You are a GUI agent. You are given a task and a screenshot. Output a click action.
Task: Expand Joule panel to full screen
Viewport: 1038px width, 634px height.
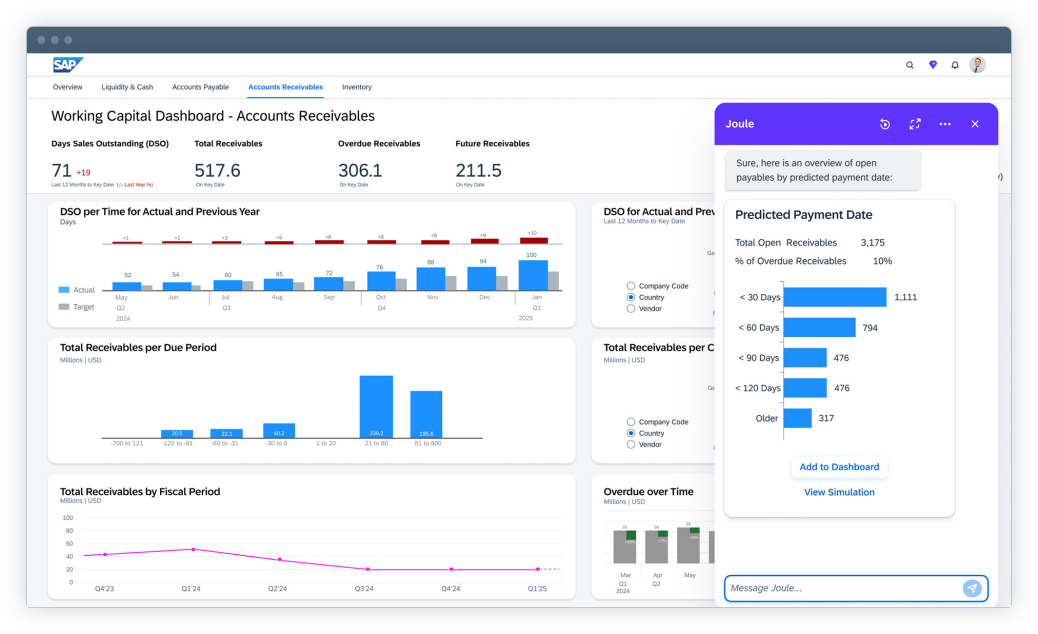click(915, 124)
